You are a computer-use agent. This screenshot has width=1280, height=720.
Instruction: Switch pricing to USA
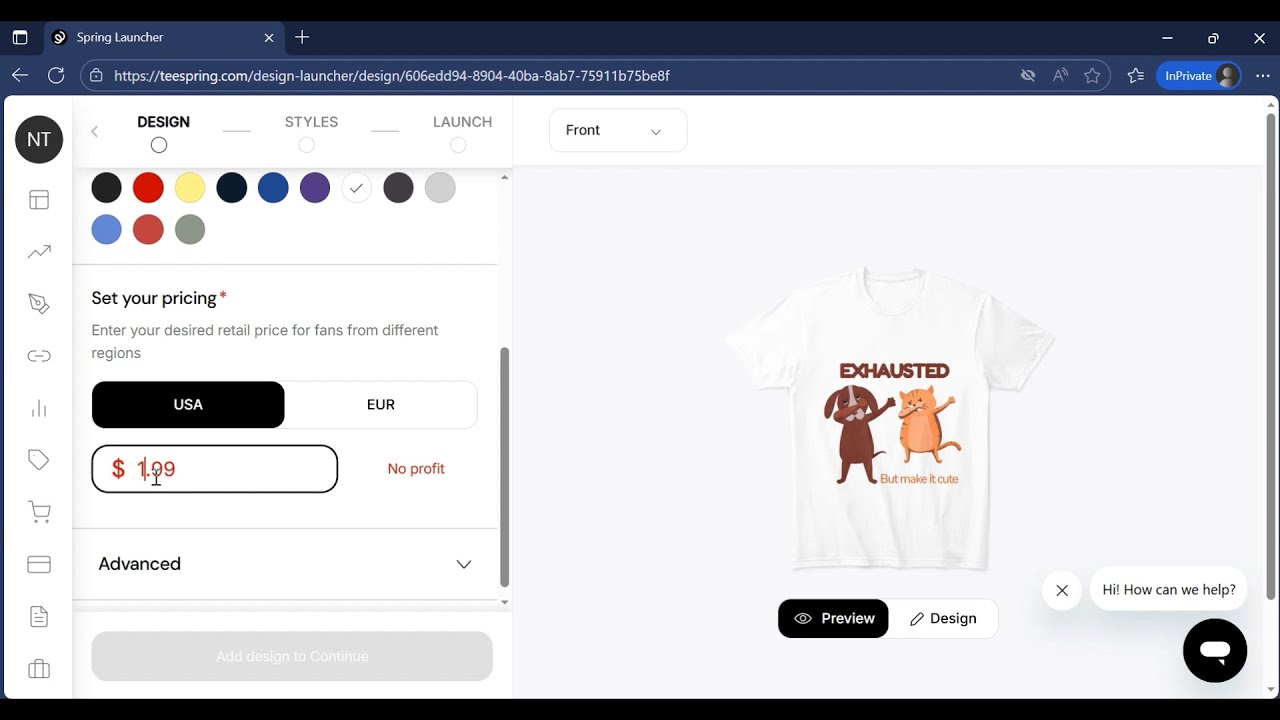(x=188, y=405)
